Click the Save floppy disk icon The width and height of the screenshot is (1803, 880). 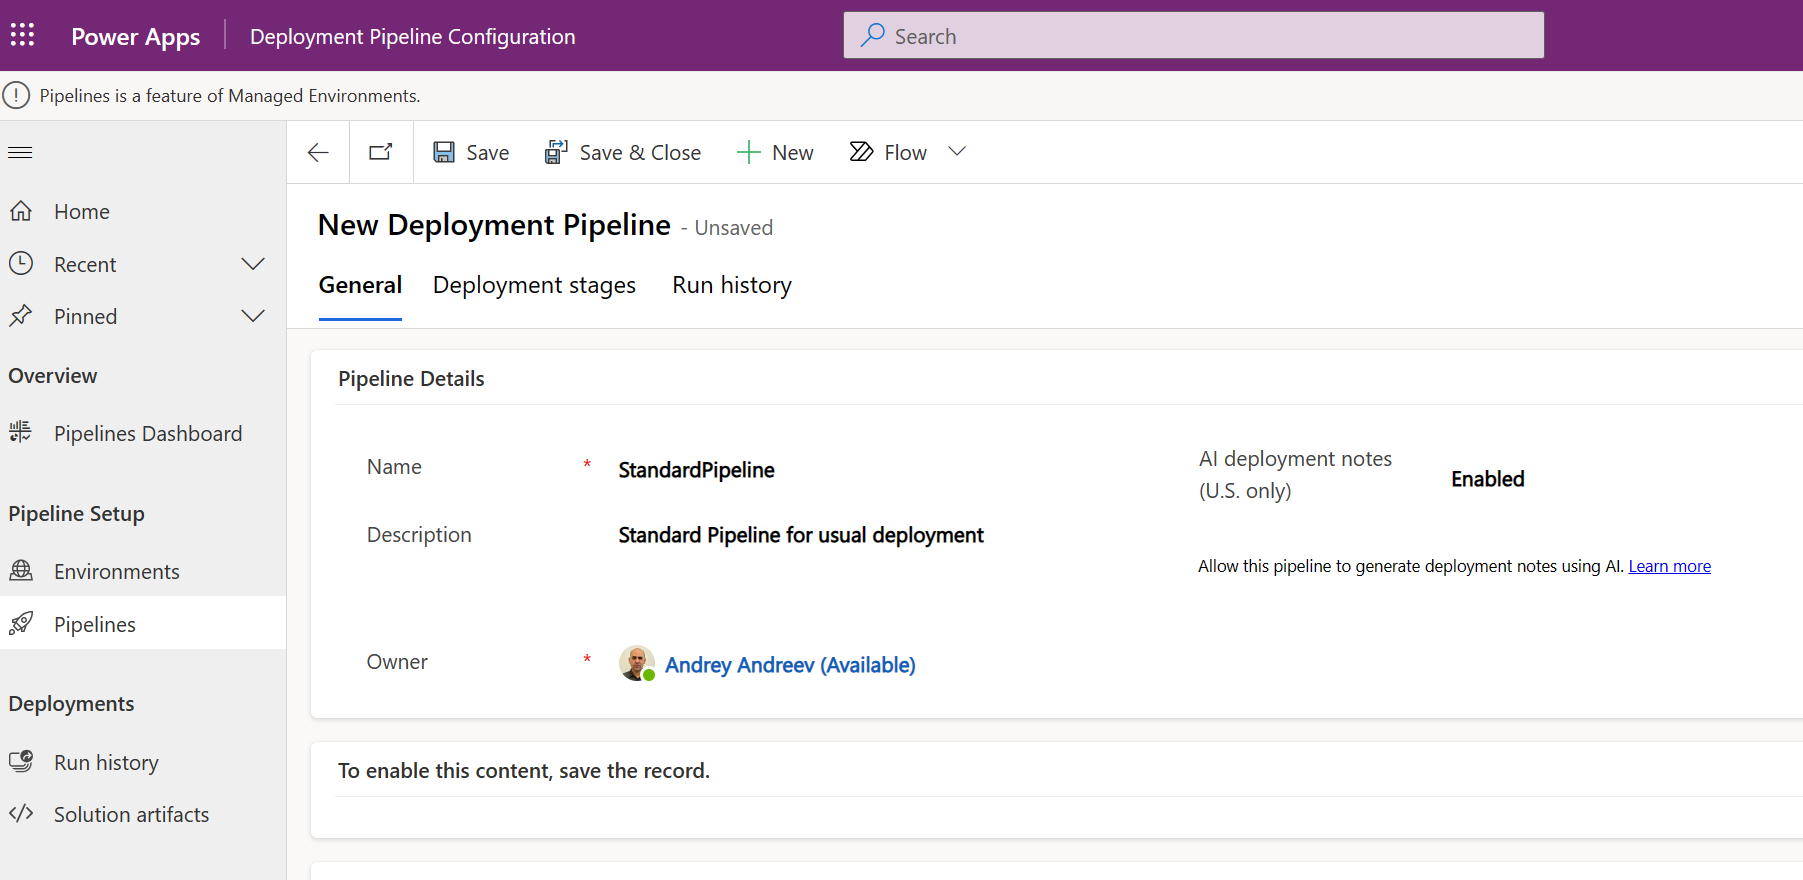pyautogui.click(x=444, y=152)
